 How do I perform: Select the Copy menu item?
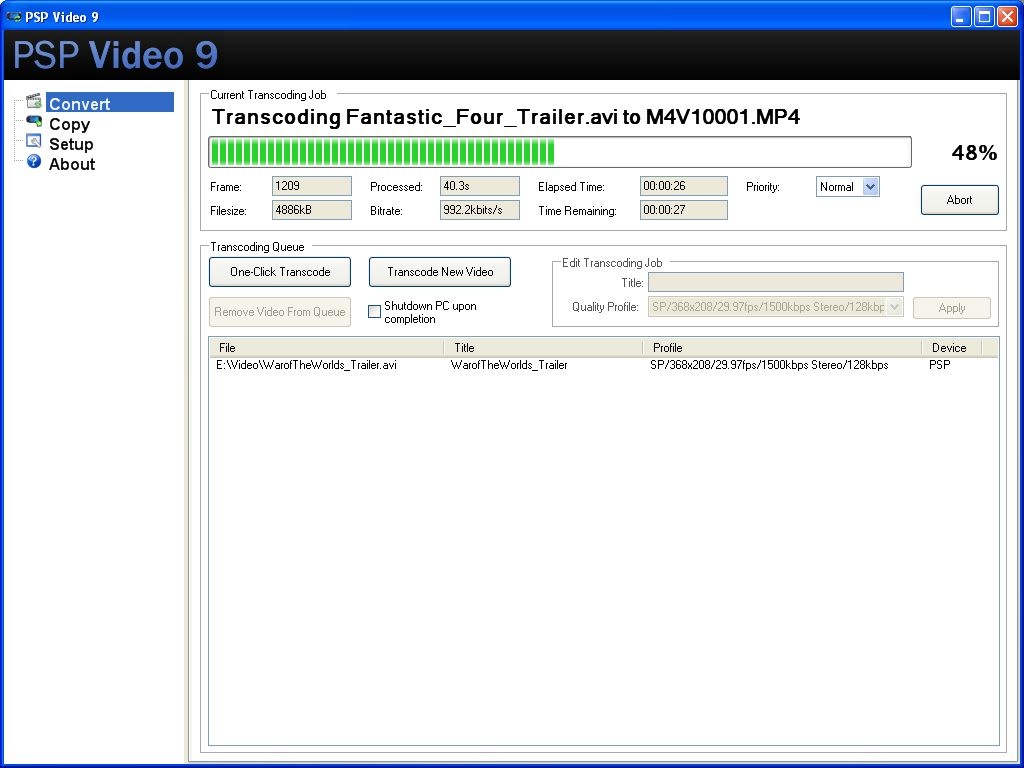click(x=69, y=124)
